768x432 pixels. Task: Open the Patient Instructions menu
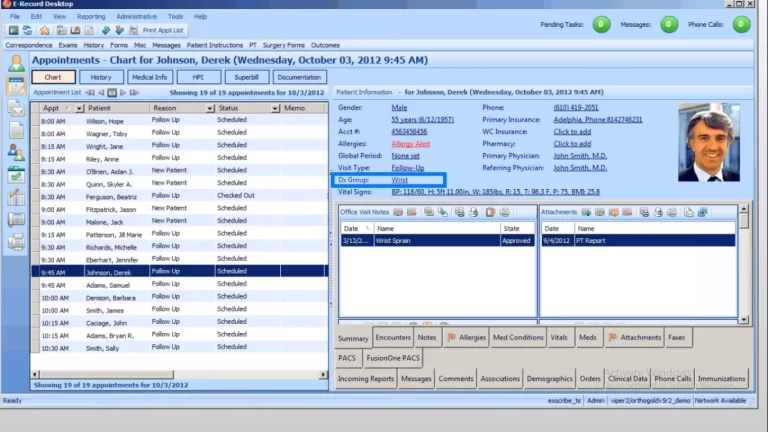(215, 45)
